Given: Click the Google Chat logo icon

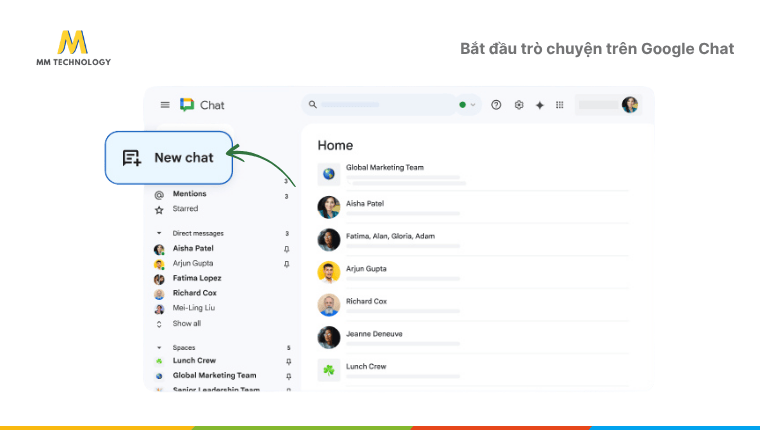Looking at the screenshot, I should (187, 105).
